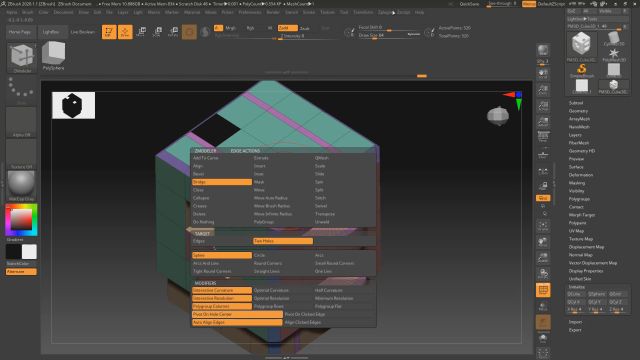The height and width of the screenshot is (360, 640).
Task: Click the Actual size icon
Action: click(x=543, y=106)
